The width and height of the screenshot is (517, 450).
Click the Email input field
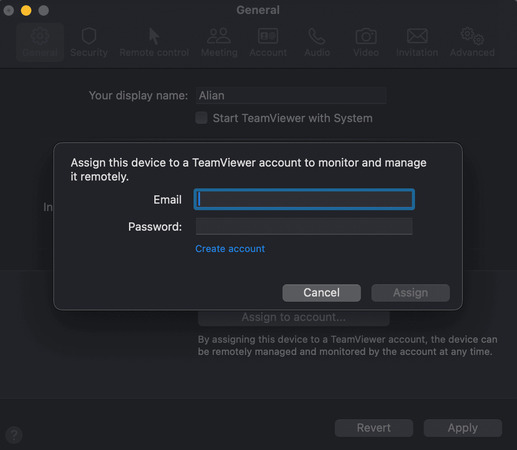[x=304, y=199]
